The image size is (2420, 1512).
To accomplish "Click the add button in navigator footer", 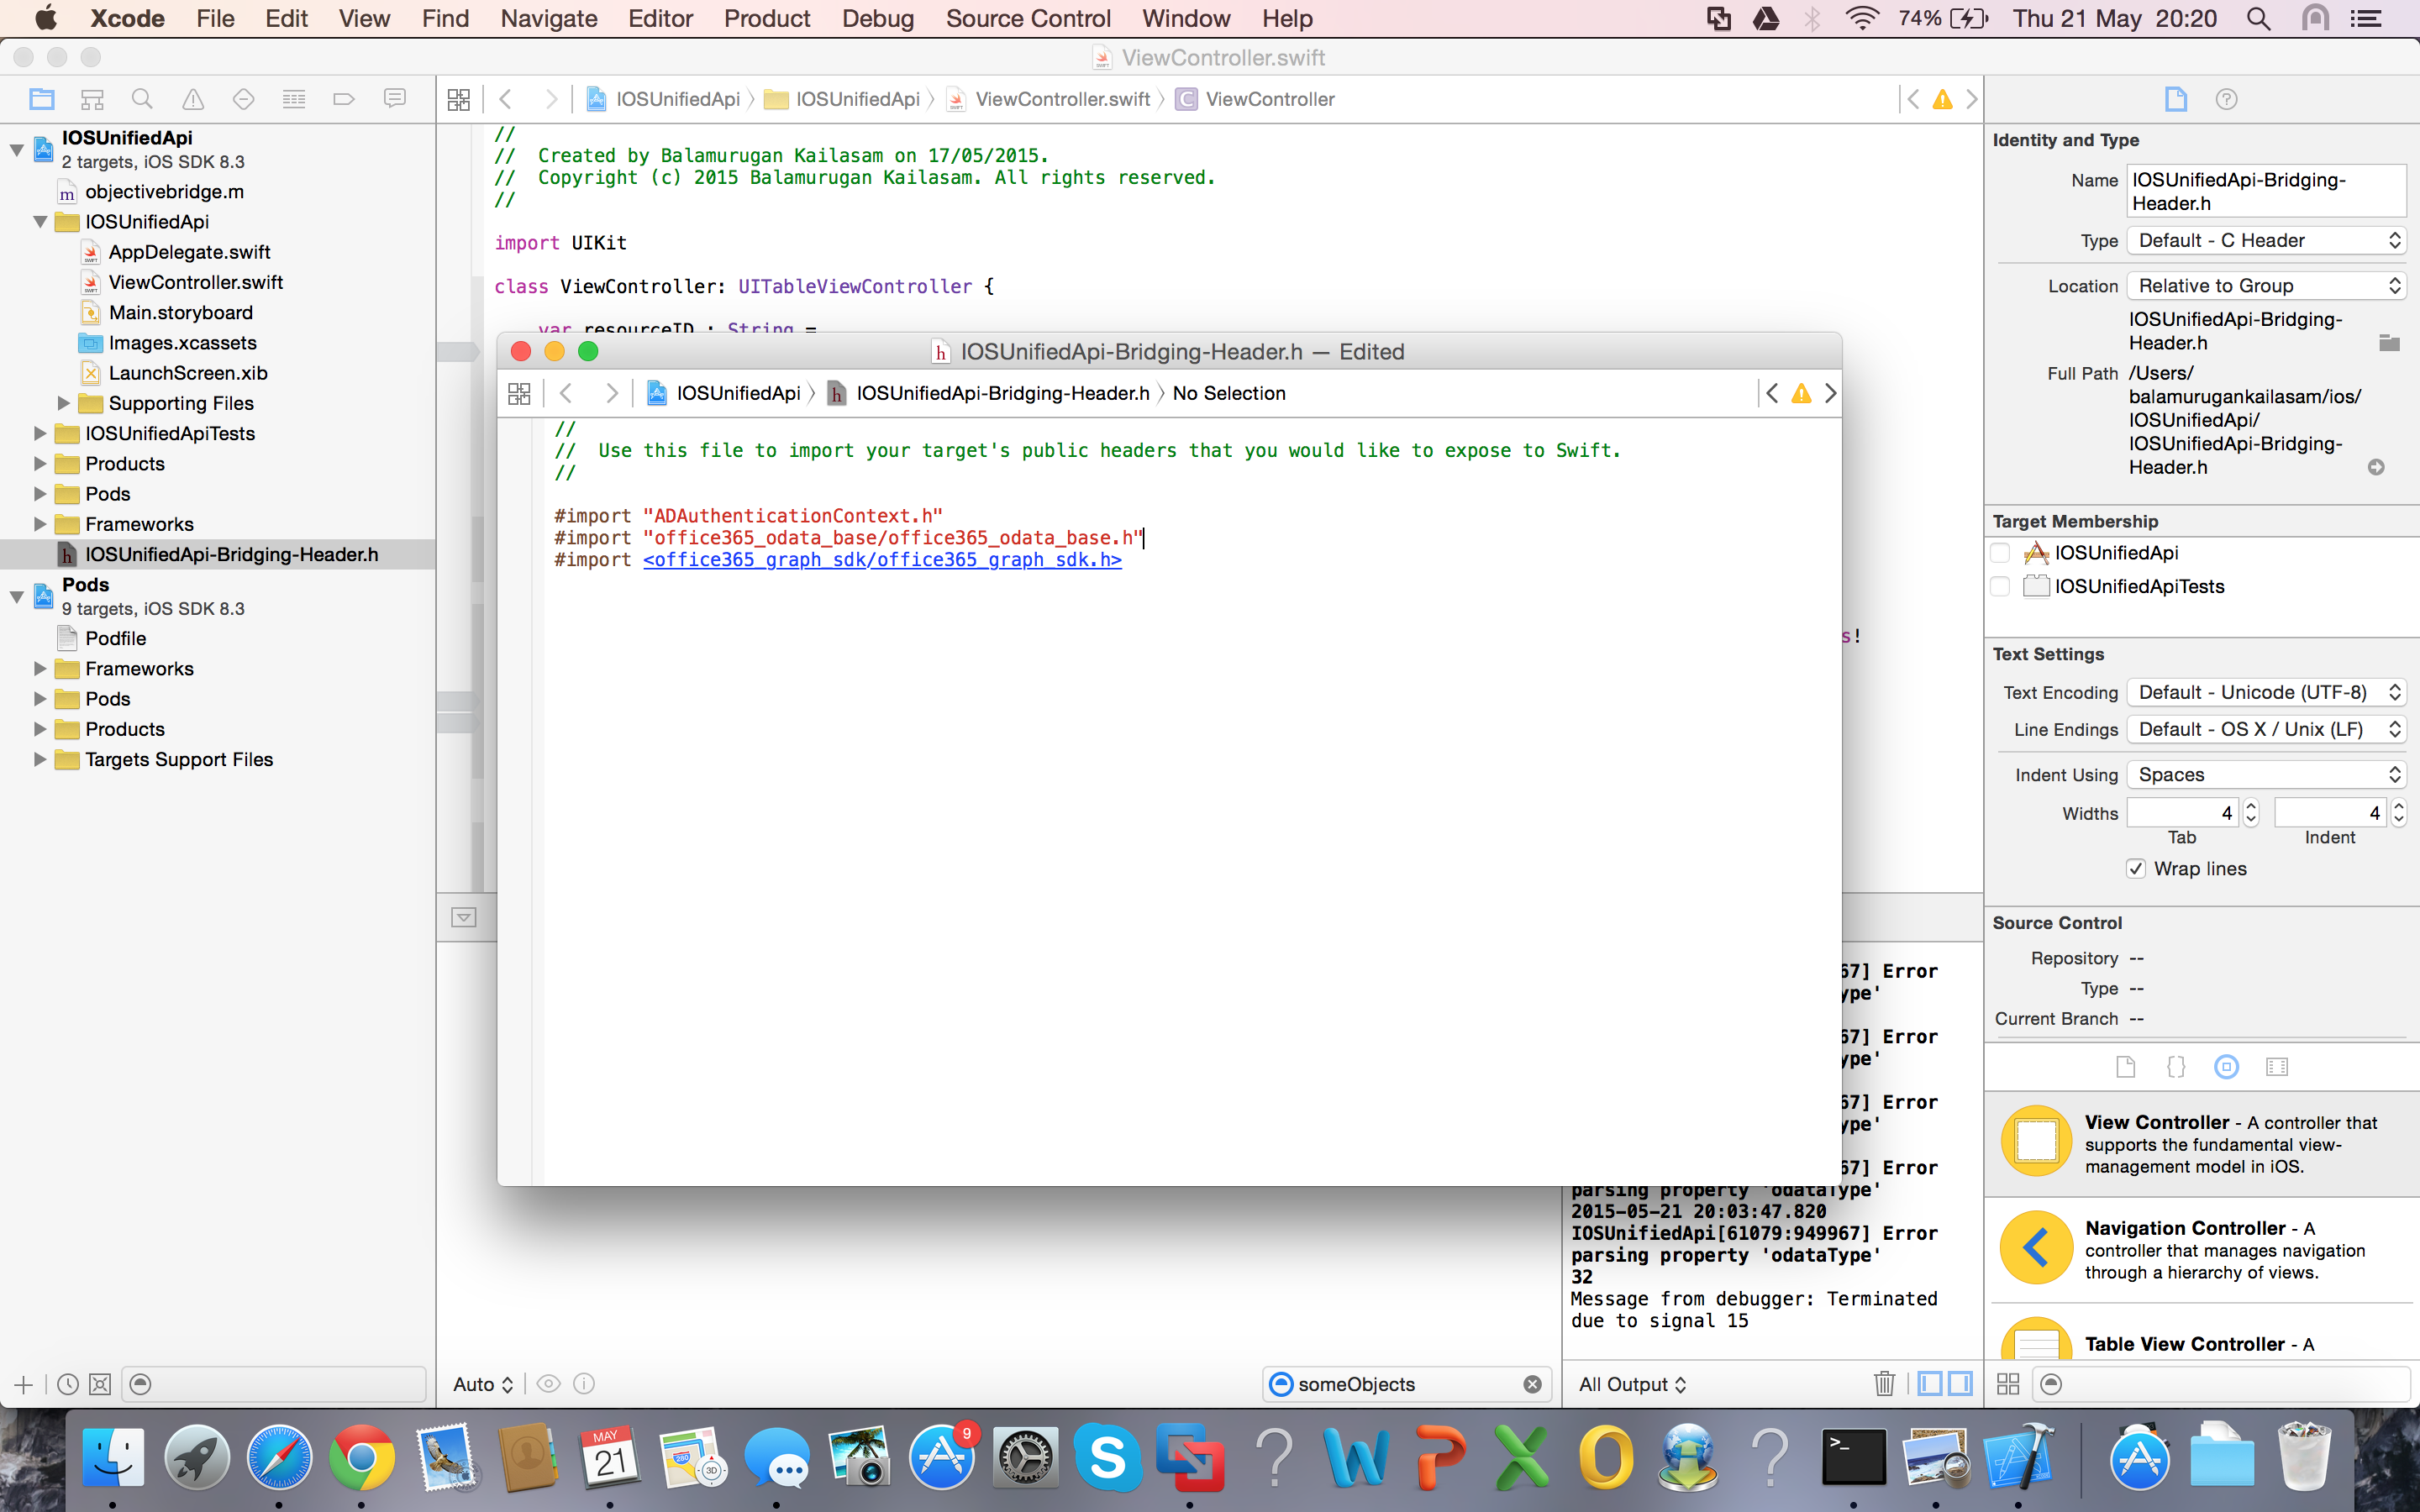I will point(24,1384).
